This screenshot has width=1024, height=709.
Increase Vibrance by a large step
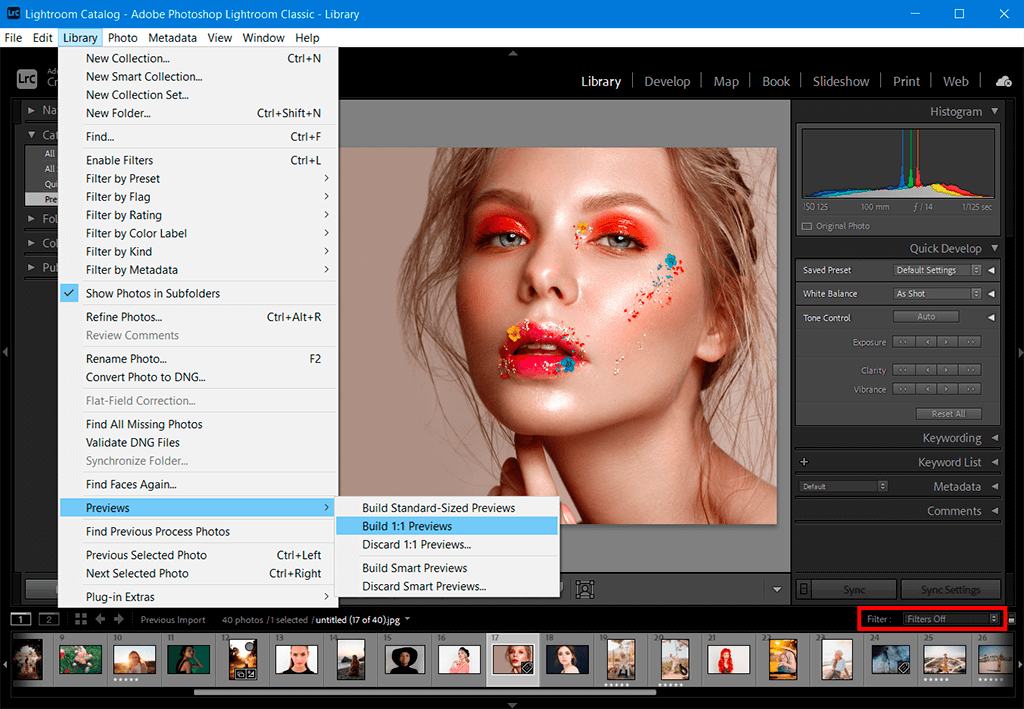pyautogui.click(x=970, y=388)
